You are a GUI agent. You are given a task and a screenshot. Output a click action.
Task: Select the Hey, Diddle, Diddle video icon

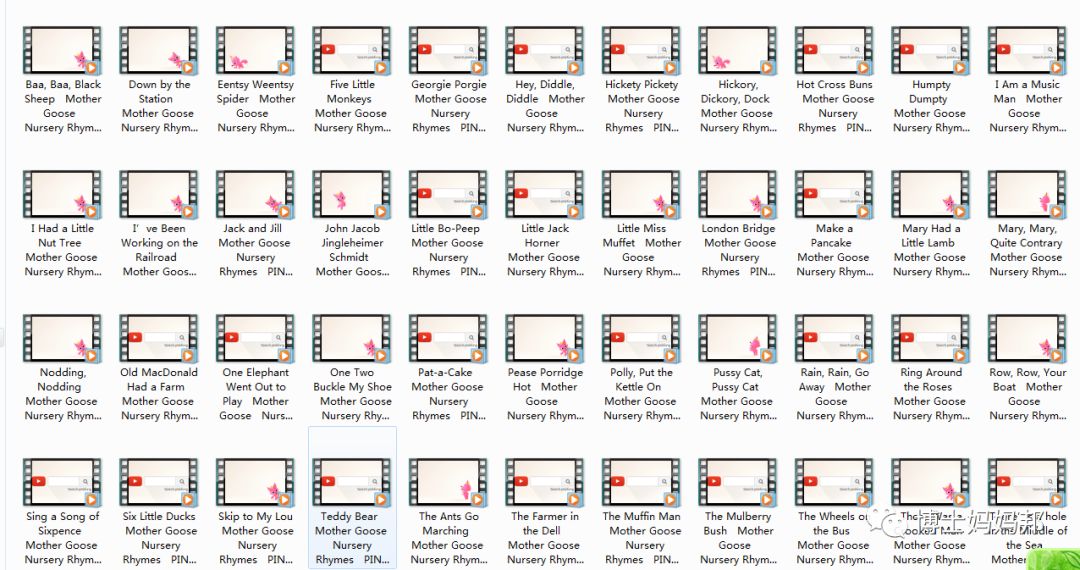[544, 50]
